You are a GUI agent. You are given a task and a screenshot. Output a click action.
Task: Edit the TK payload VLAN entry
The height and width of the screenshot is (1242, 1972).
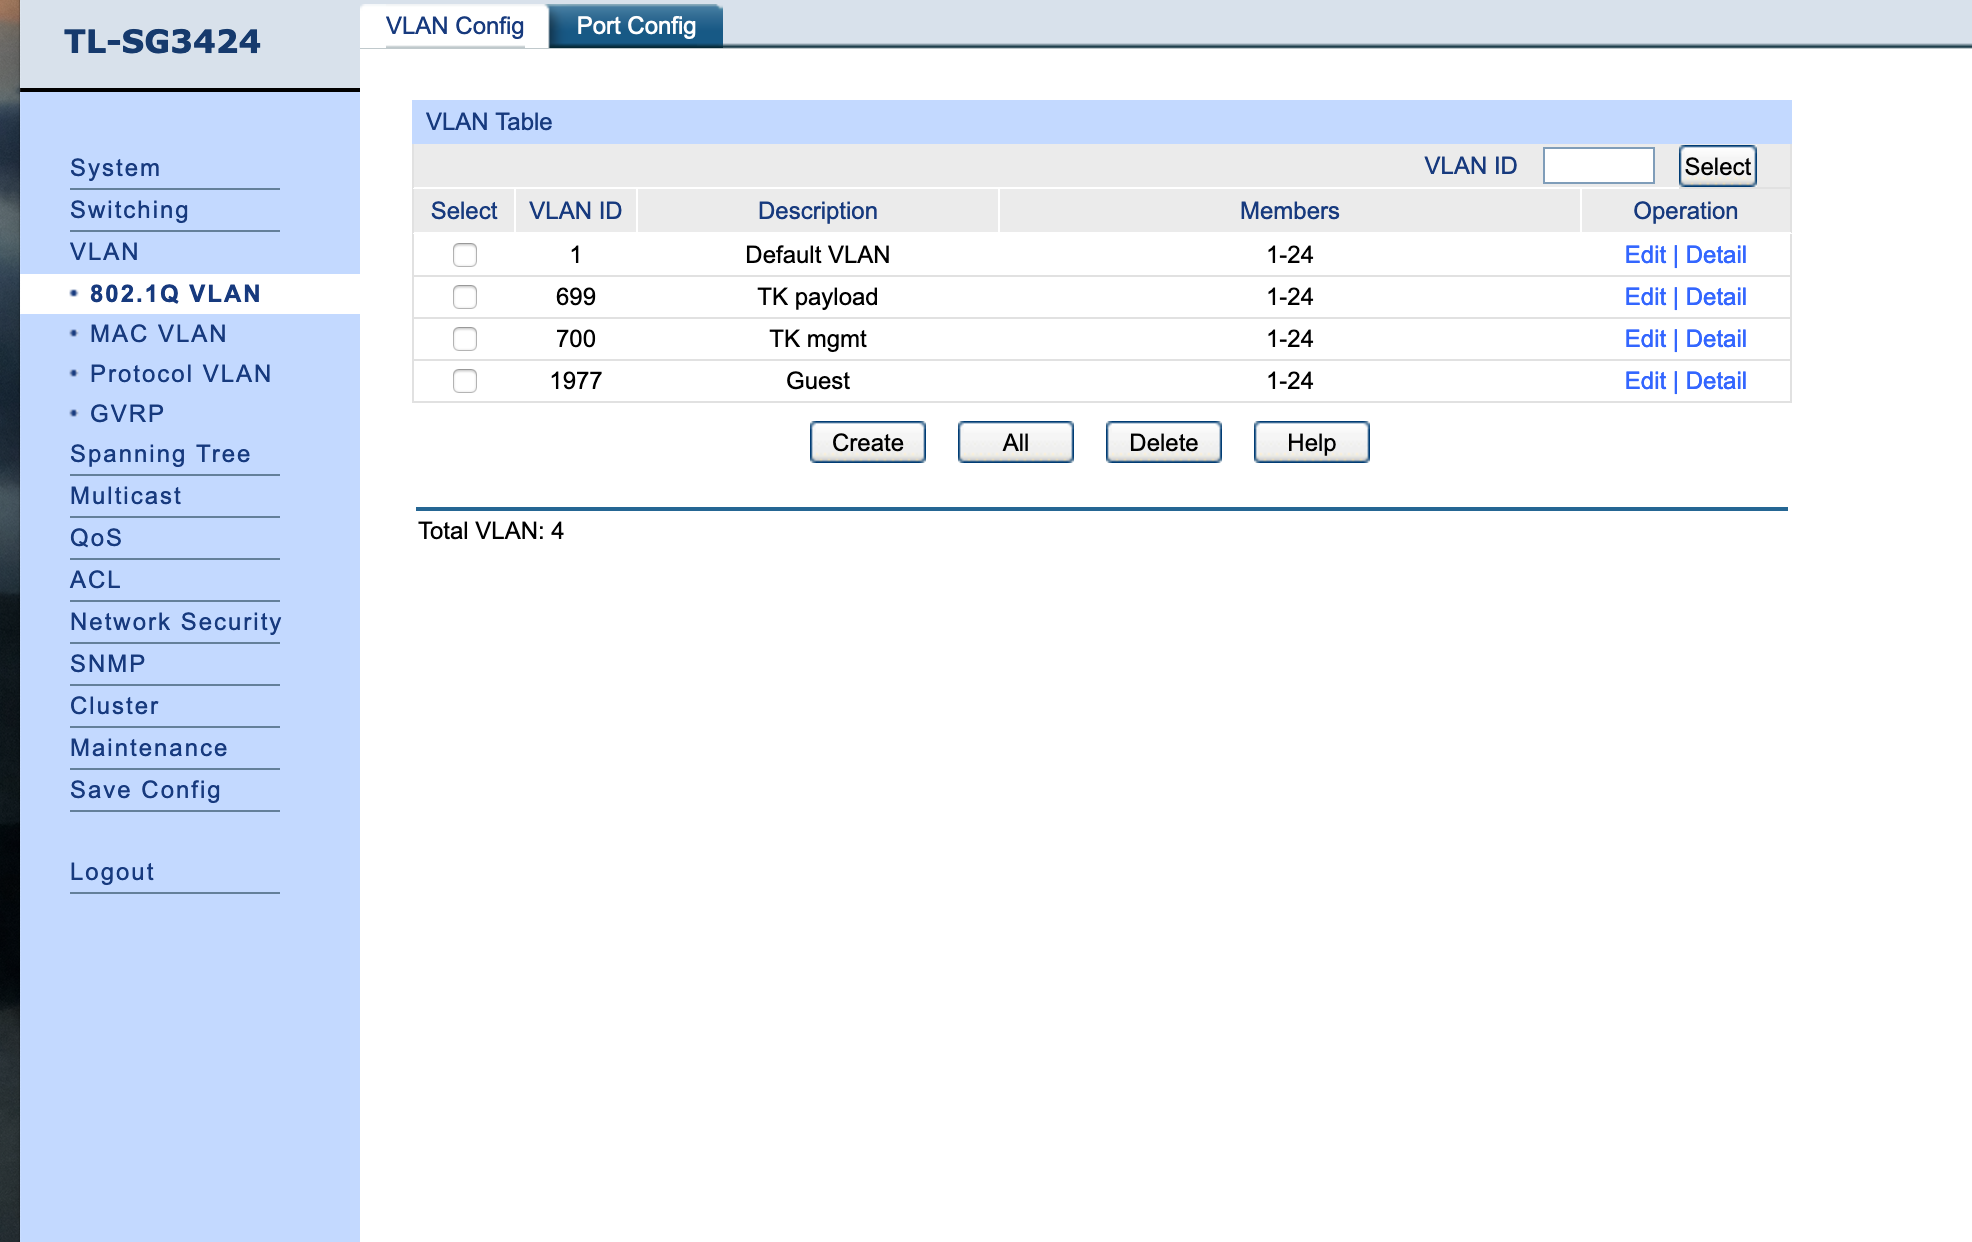[x=1645, y=297]
